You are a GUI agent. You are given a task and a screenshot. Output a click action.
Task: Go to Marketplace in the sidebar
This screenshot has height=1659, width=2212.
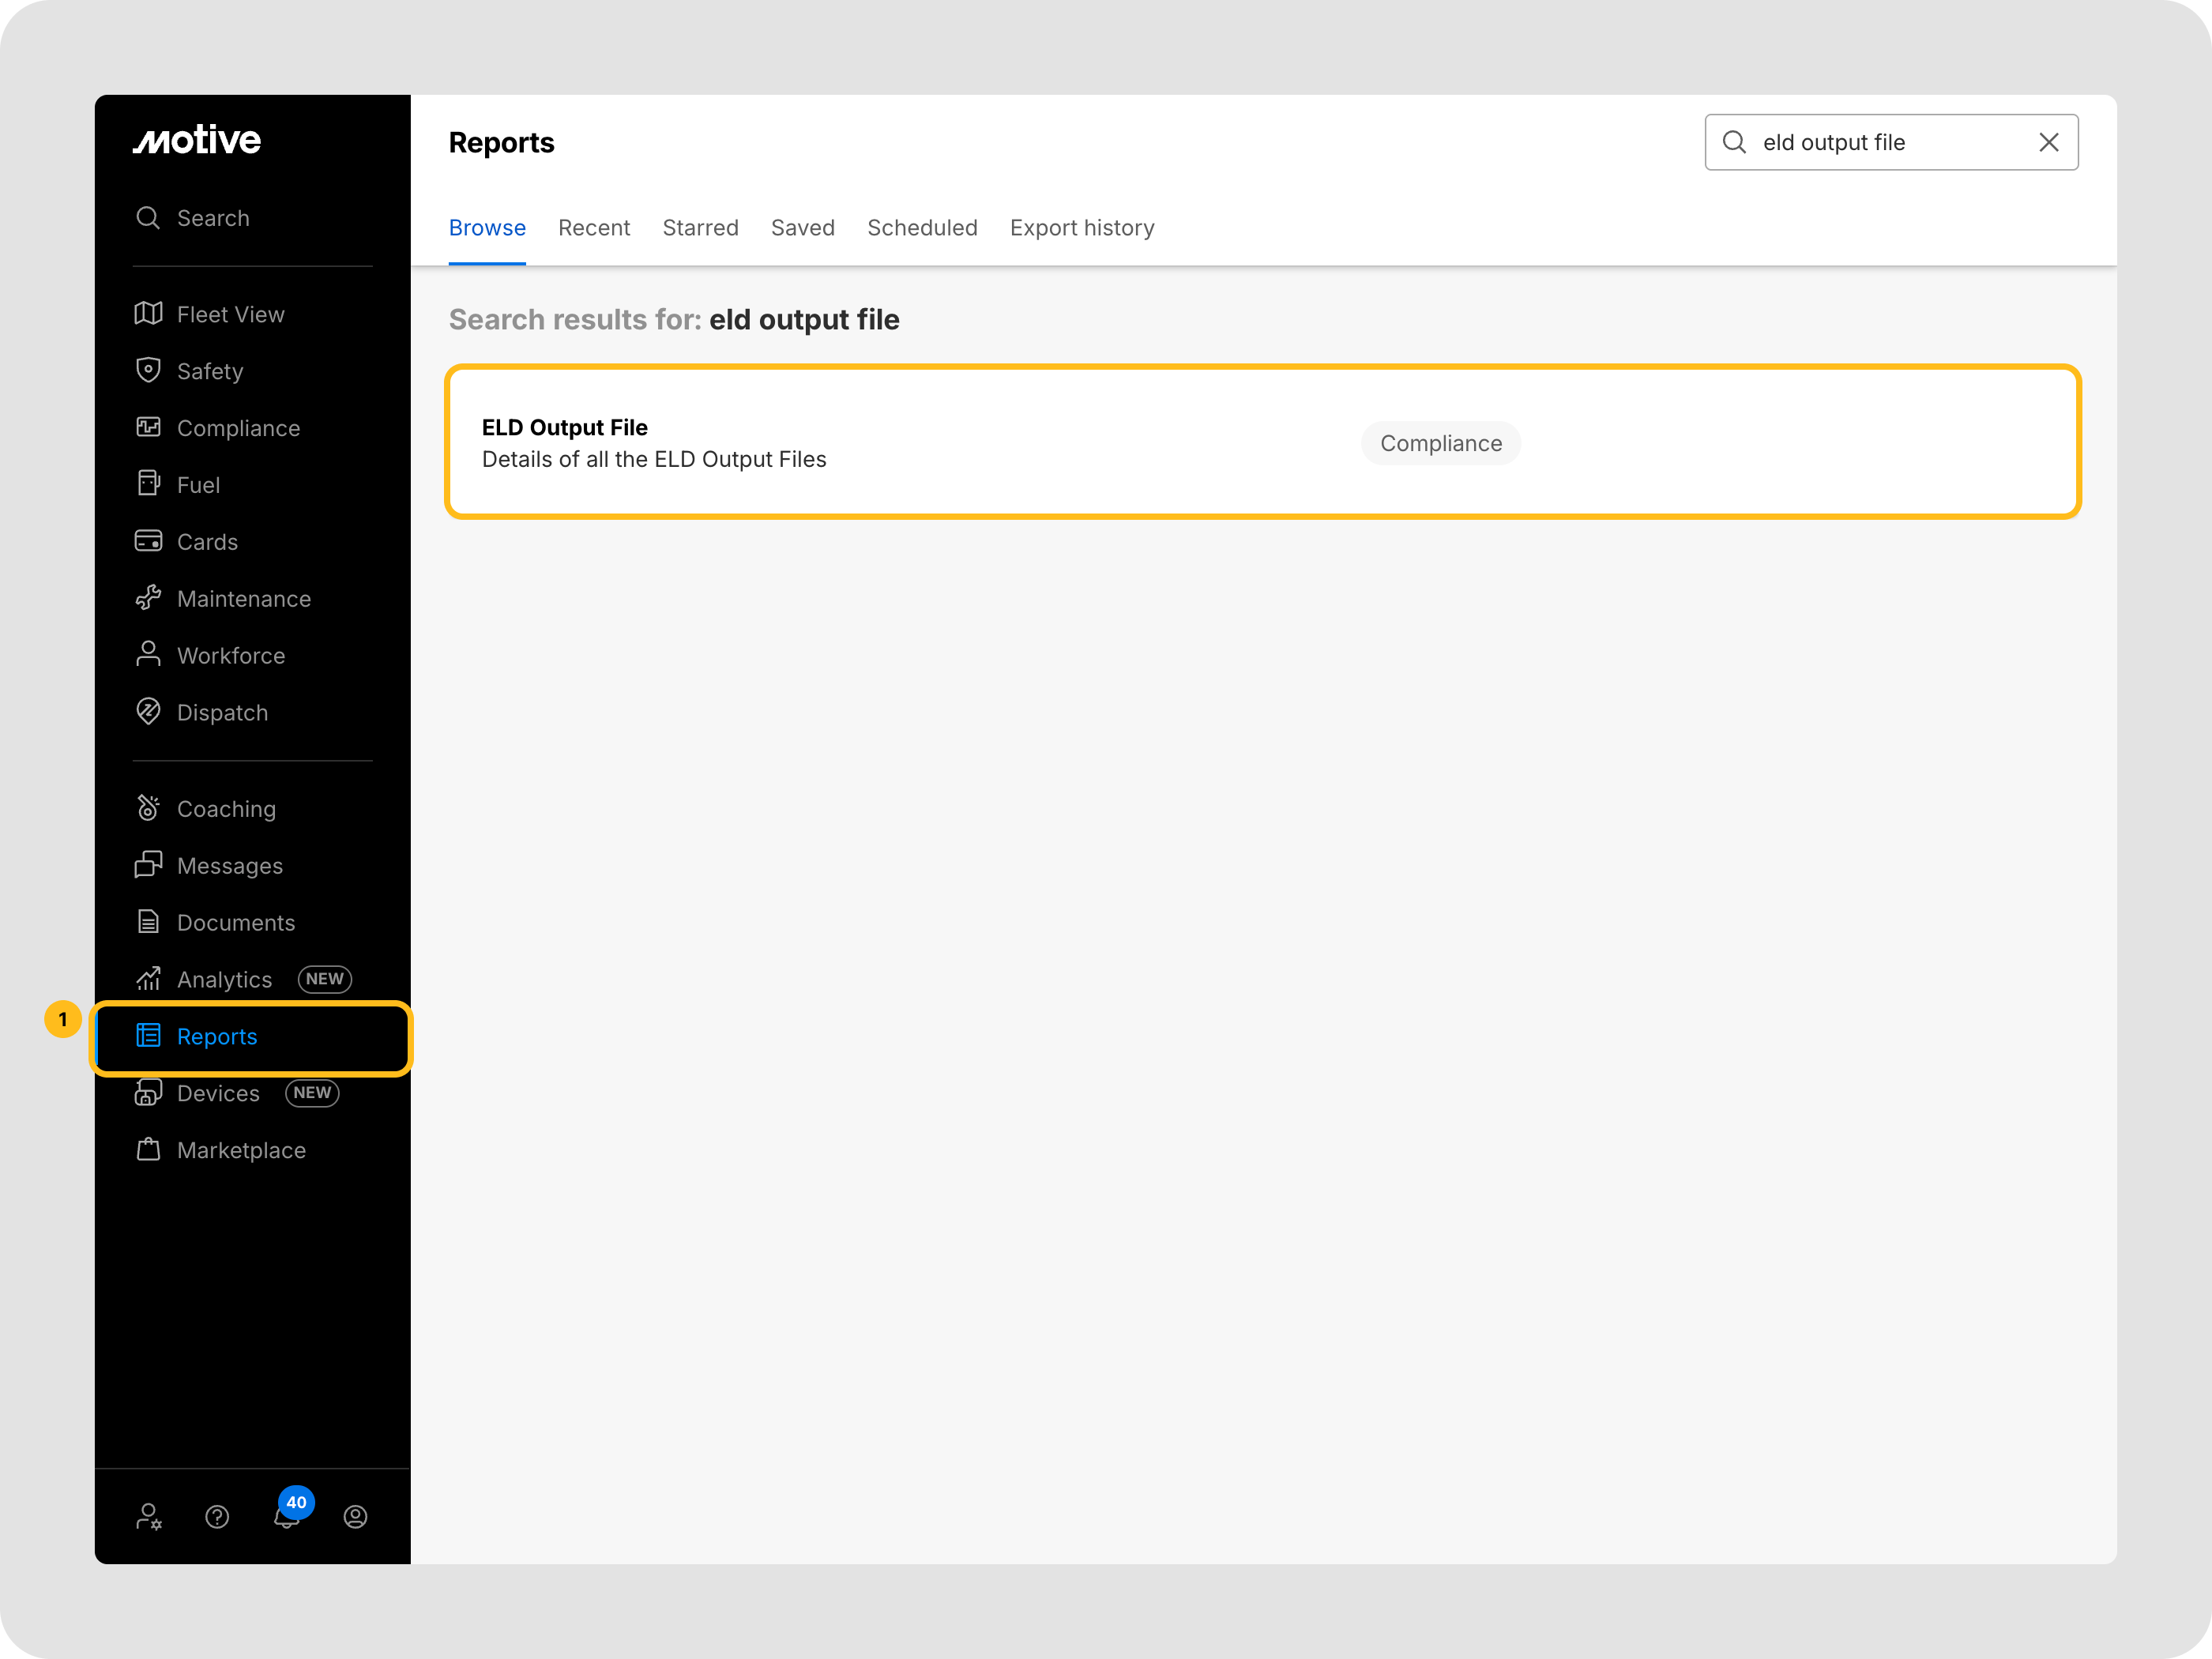click(x=241, y=1150)
